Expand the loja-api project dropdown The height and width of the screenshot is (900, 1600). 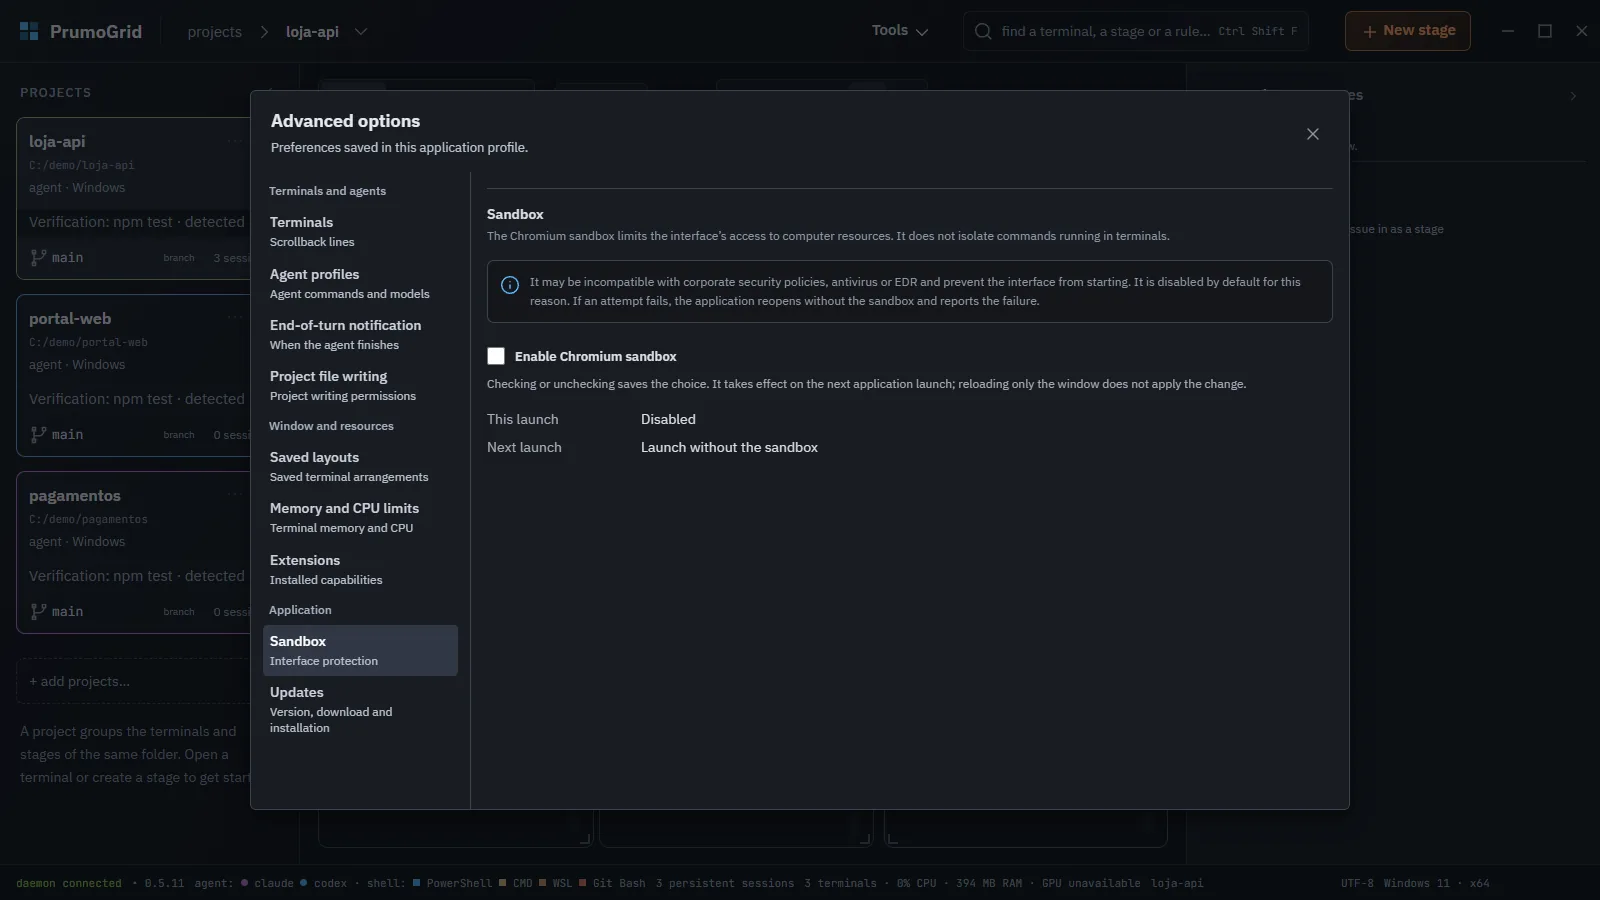(361, 32)
